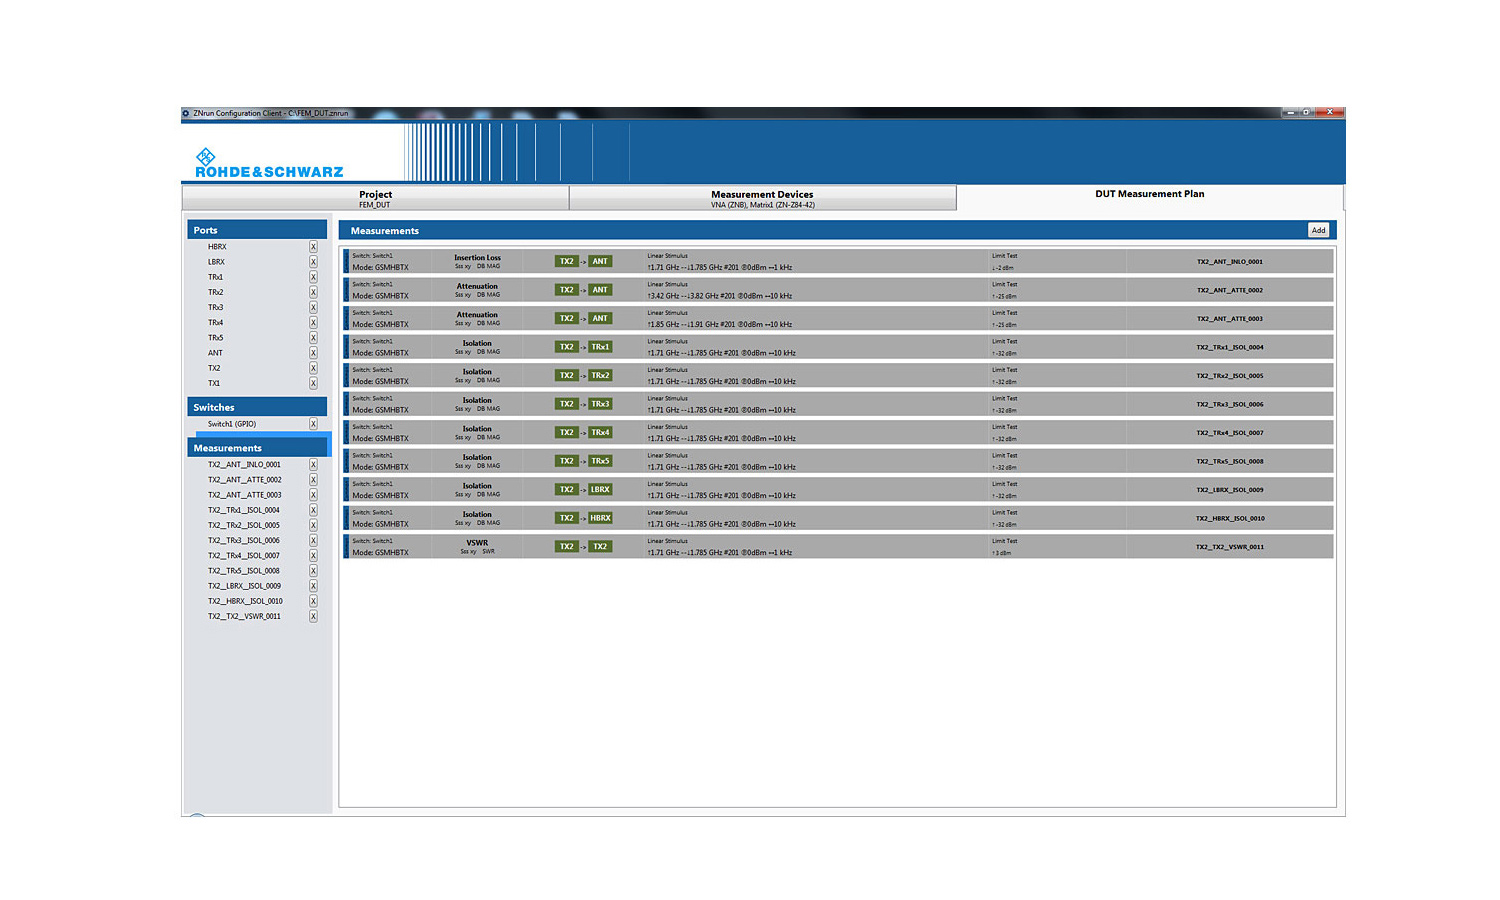The image size is (1500, 900).
Task: Remove Switch1 (GPIO) with its X button
Action: [313, 424]
